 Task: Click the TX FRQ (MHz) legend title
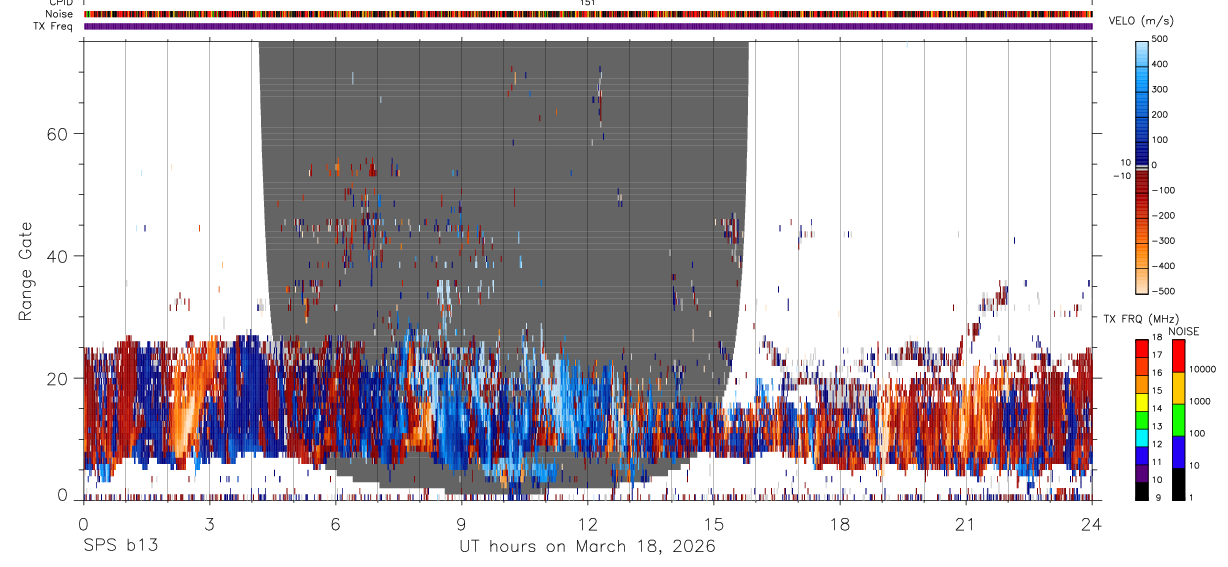click(1140, 319)
